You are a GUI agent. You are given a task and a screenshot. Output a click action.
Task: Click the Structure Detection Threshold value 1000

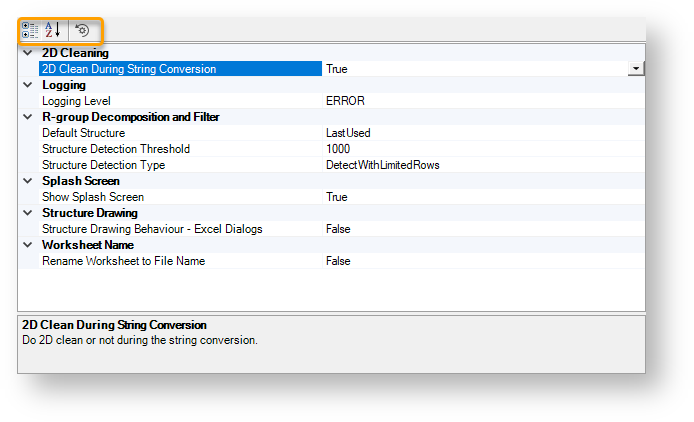point(338,149)
